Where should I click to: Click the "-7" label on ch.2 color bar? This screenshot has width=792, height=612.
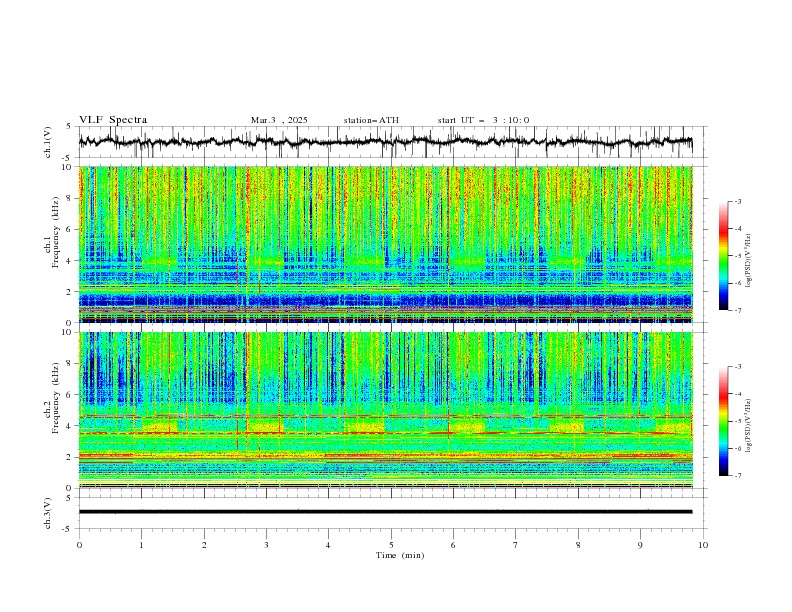pyautogui.click(x=738, y=476)
